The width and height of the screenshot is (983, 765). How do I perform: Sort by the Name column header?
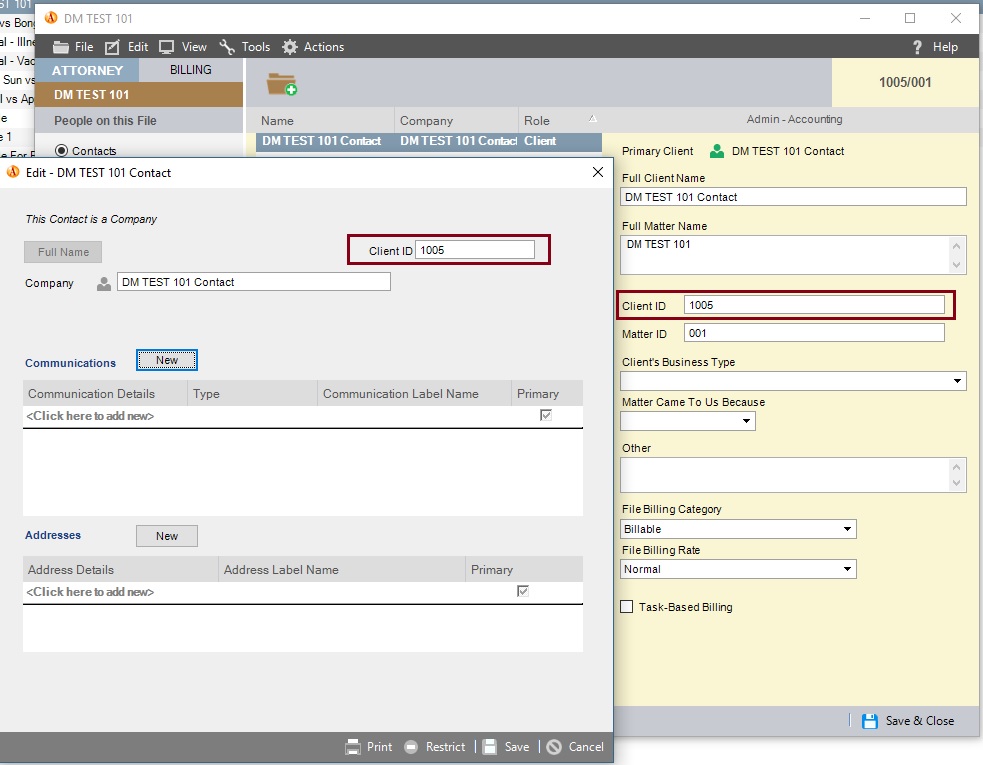tap(325, 120)
